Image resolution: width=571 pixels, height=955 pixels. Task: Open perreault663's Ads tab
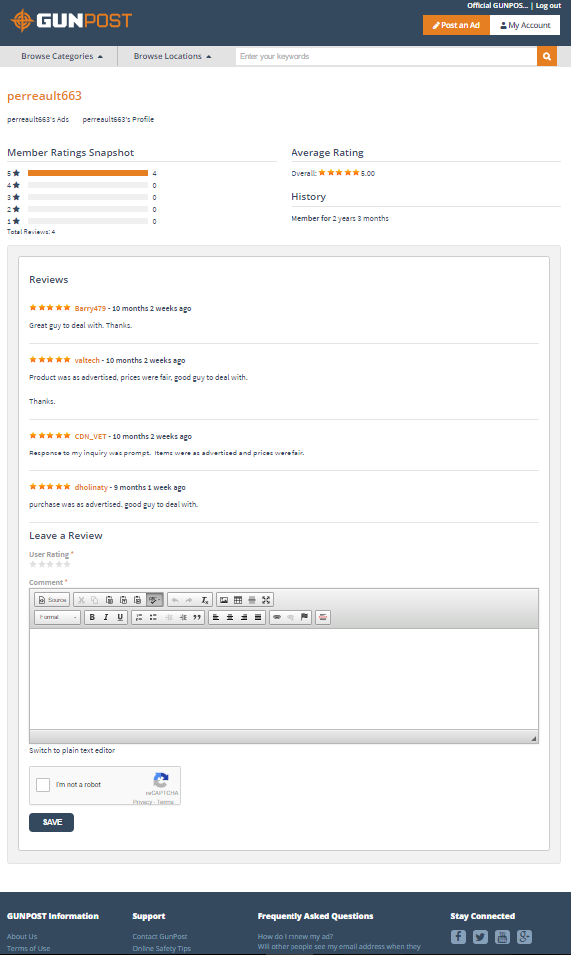click(x=38, y=119)
